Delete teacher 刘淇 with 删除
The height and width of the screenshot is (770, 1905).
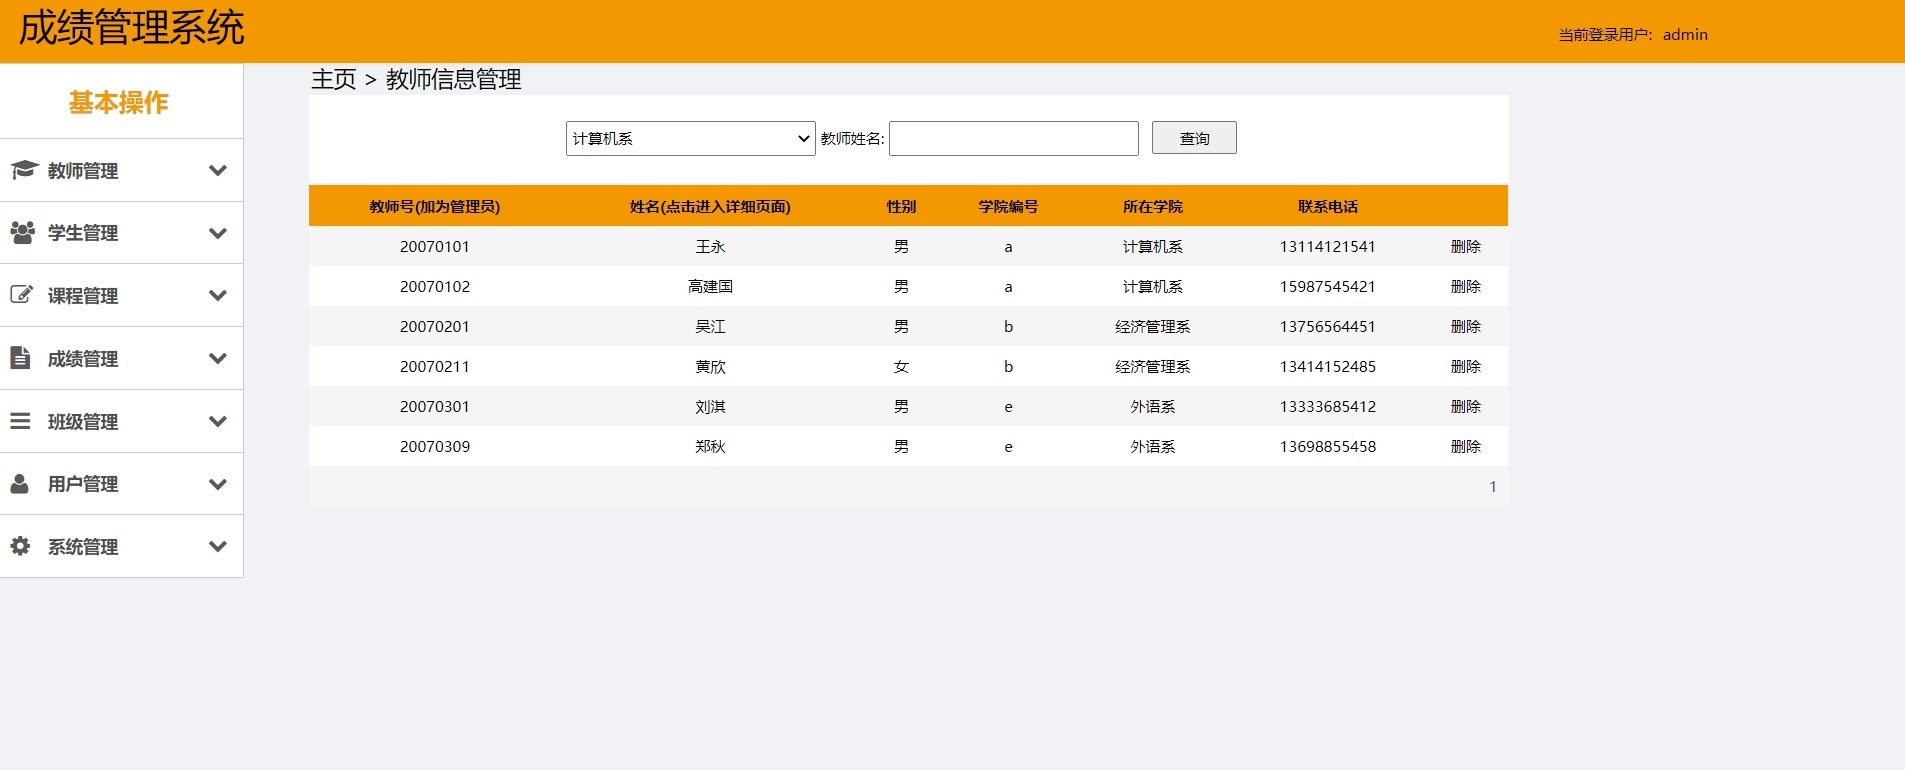tap(1465, 406)
